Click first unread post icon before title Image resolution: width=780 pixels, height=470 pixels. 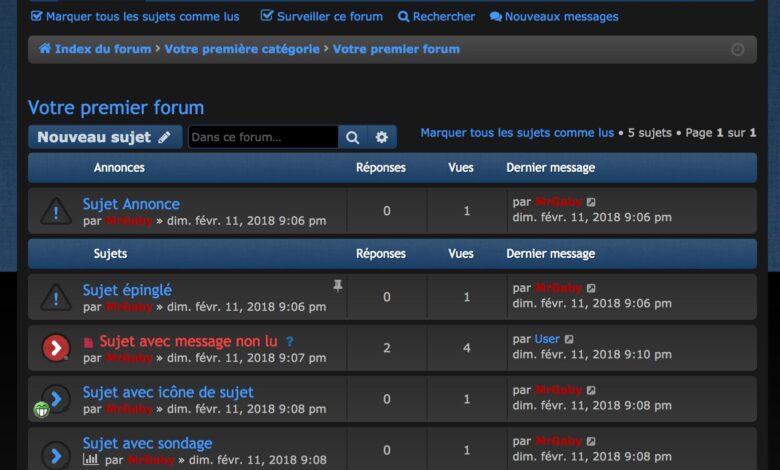[88, 342]
